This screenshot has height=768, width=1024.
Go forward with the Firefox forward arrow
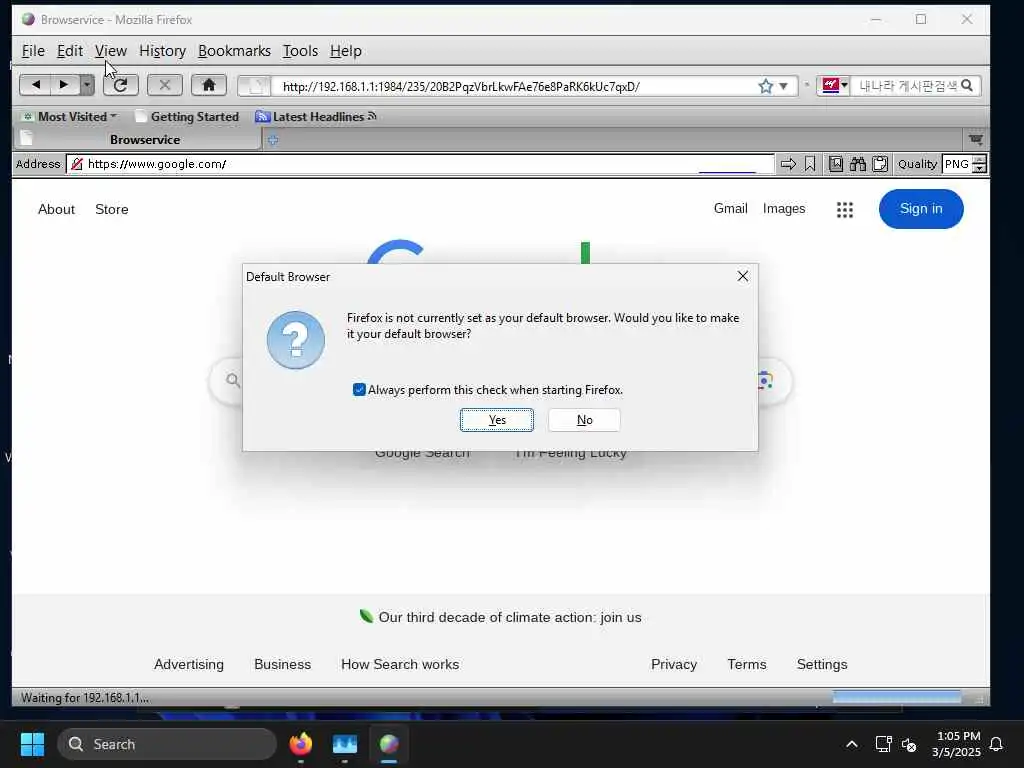(x=64, y=85)
